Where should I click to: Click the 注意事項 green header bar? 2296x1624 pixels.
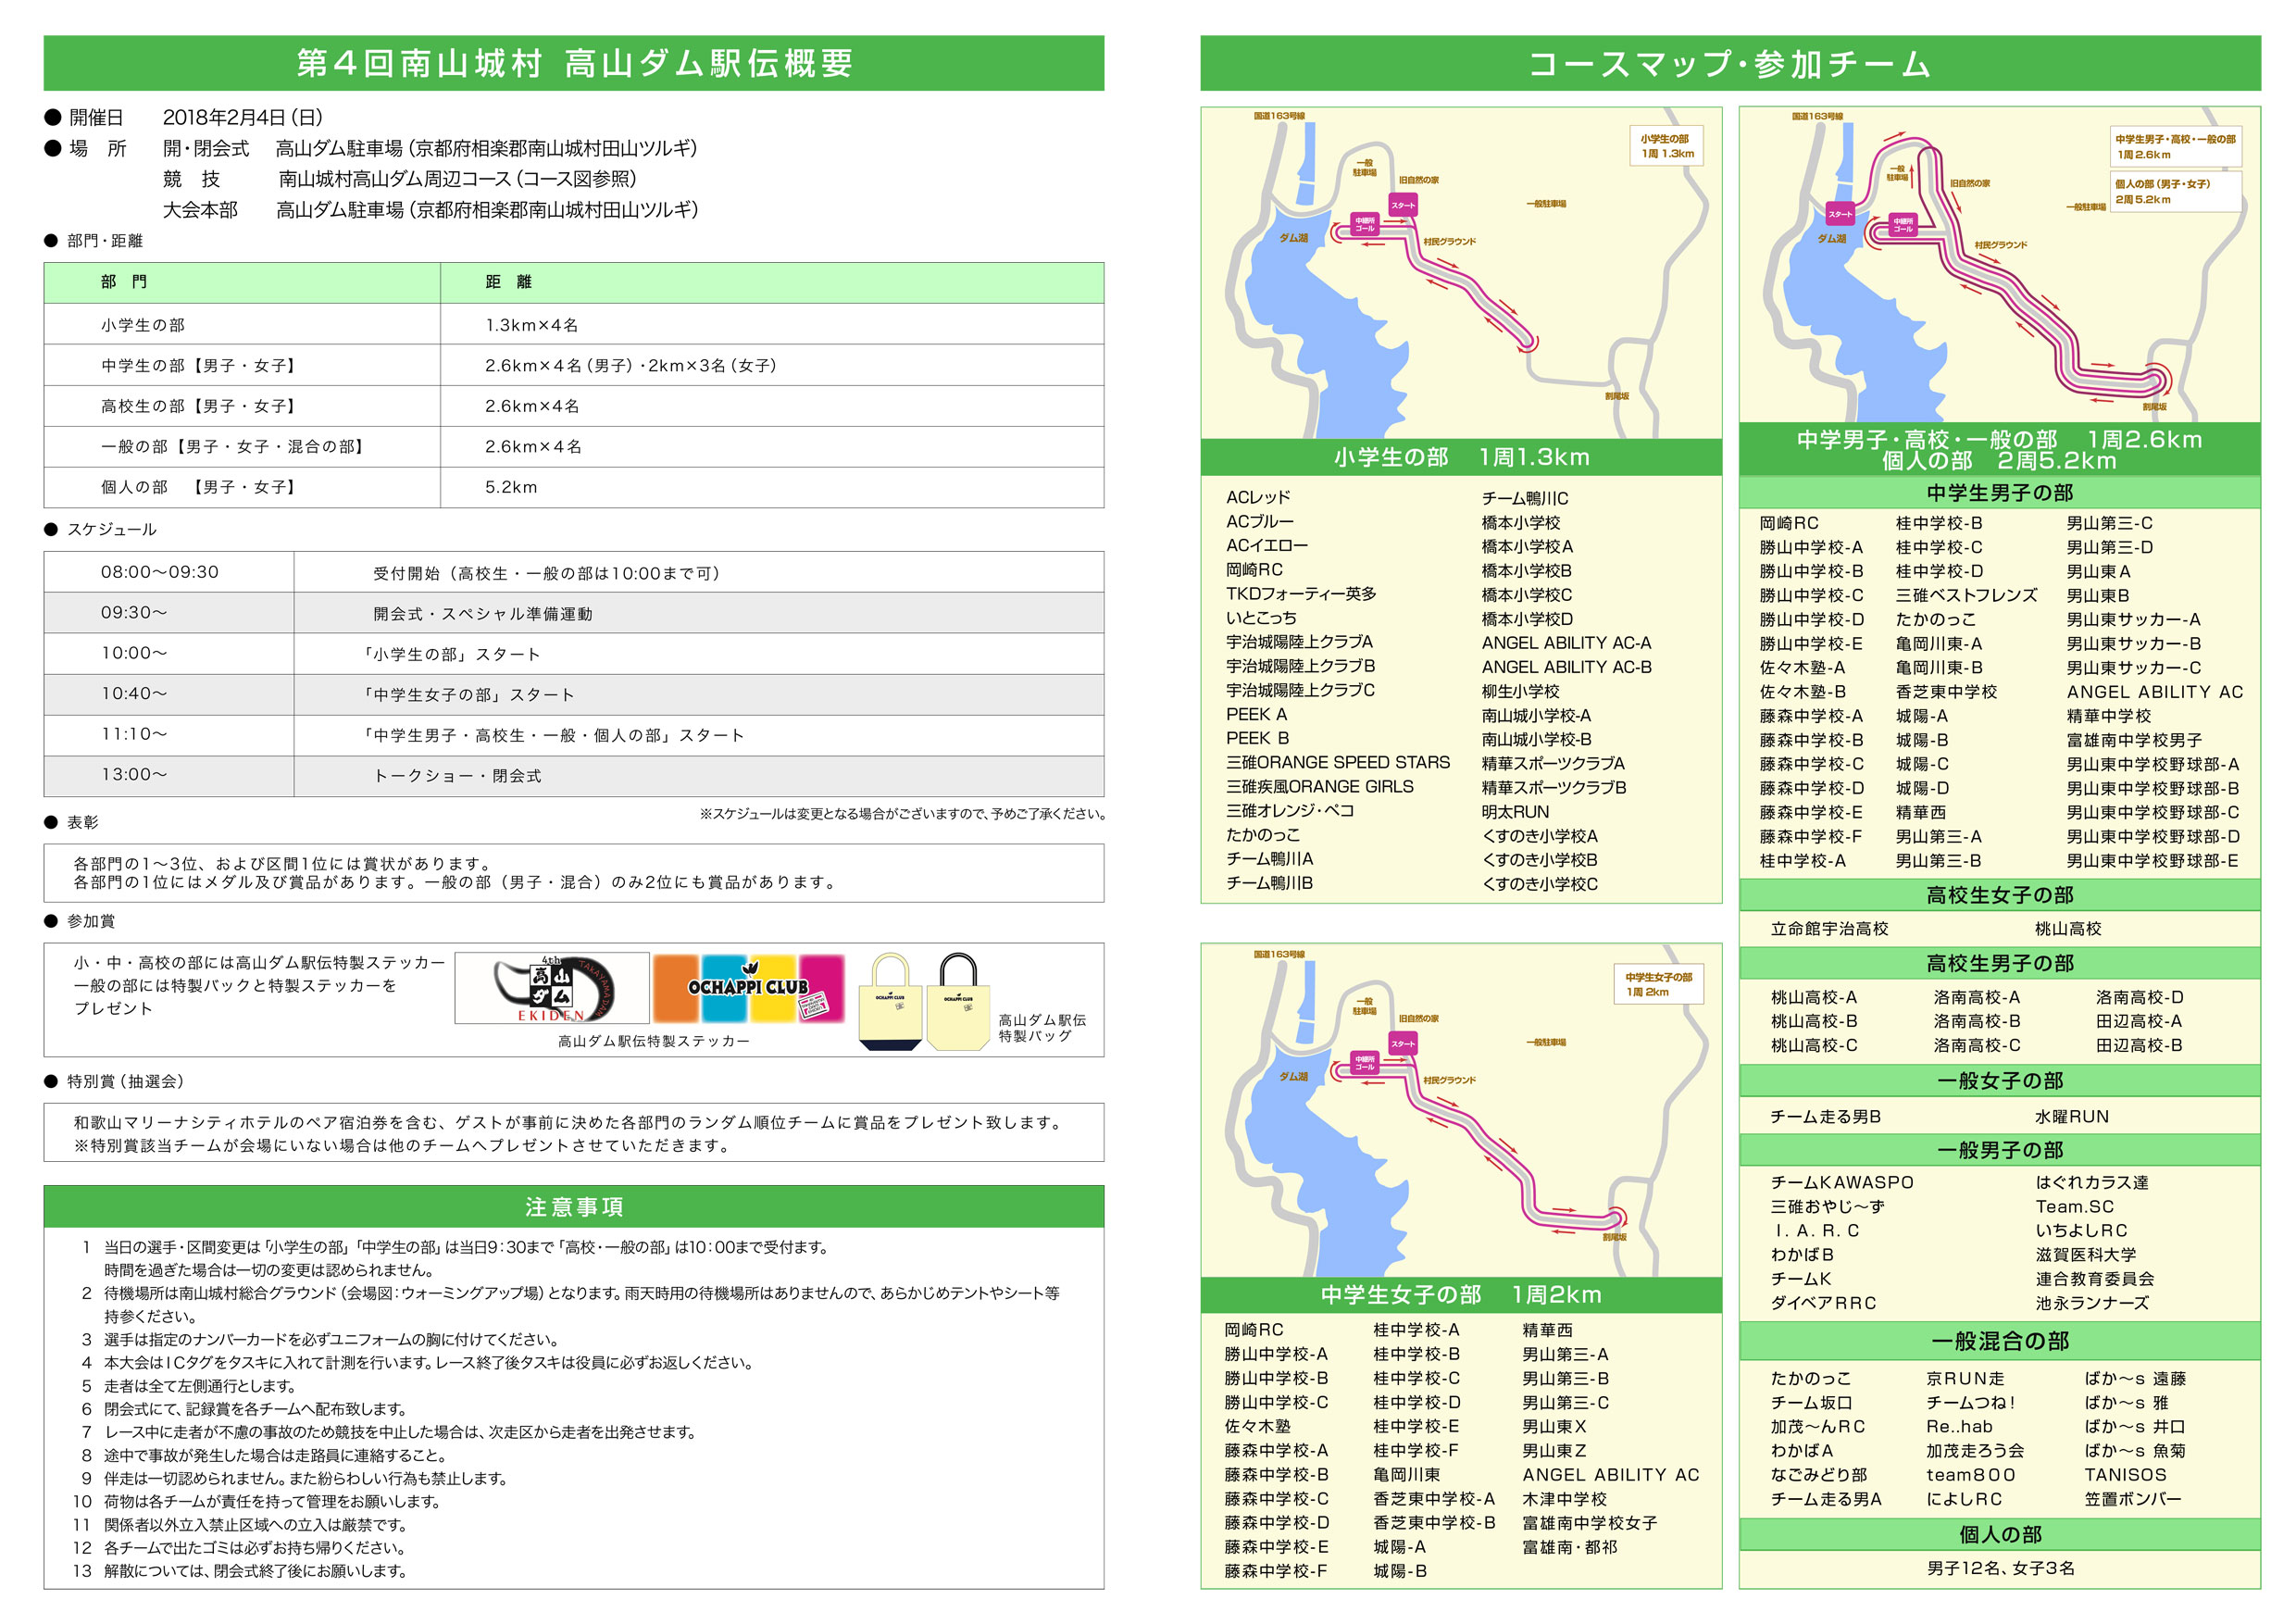573,1206
